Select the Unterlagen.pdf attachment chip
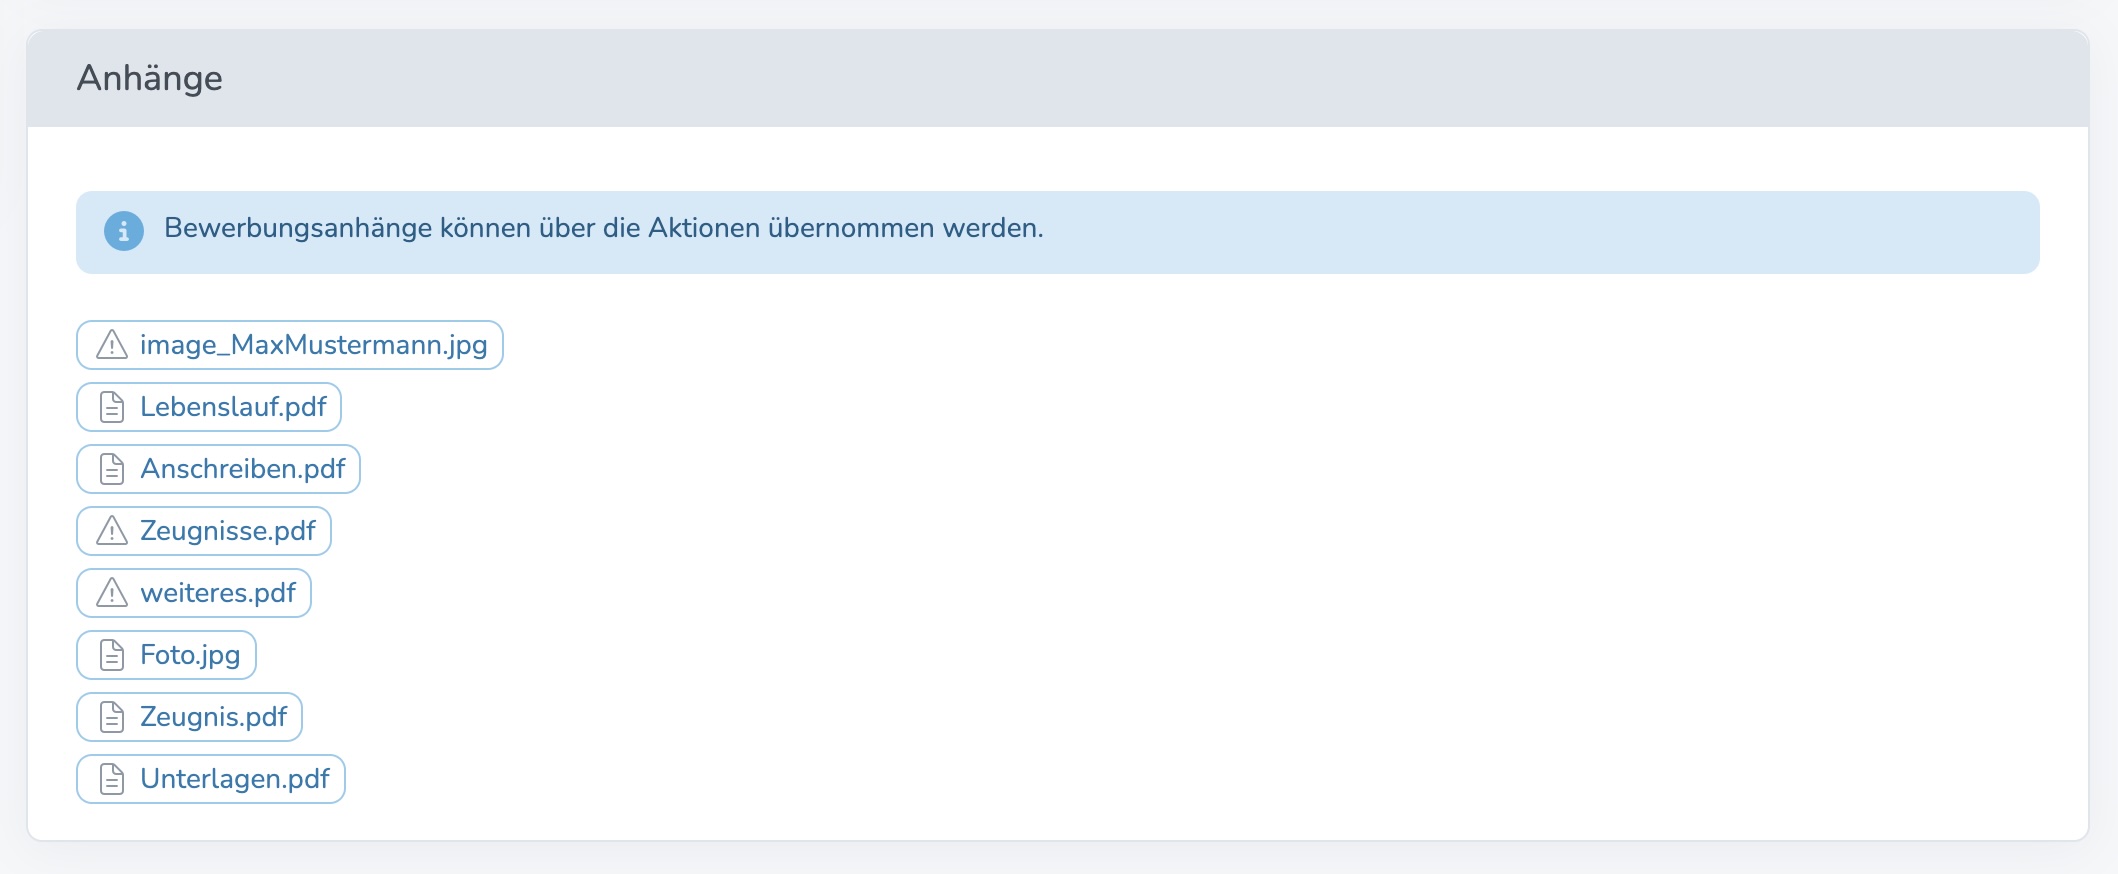The height and width of the screenshot is (874, 2118). coord(210,779)
